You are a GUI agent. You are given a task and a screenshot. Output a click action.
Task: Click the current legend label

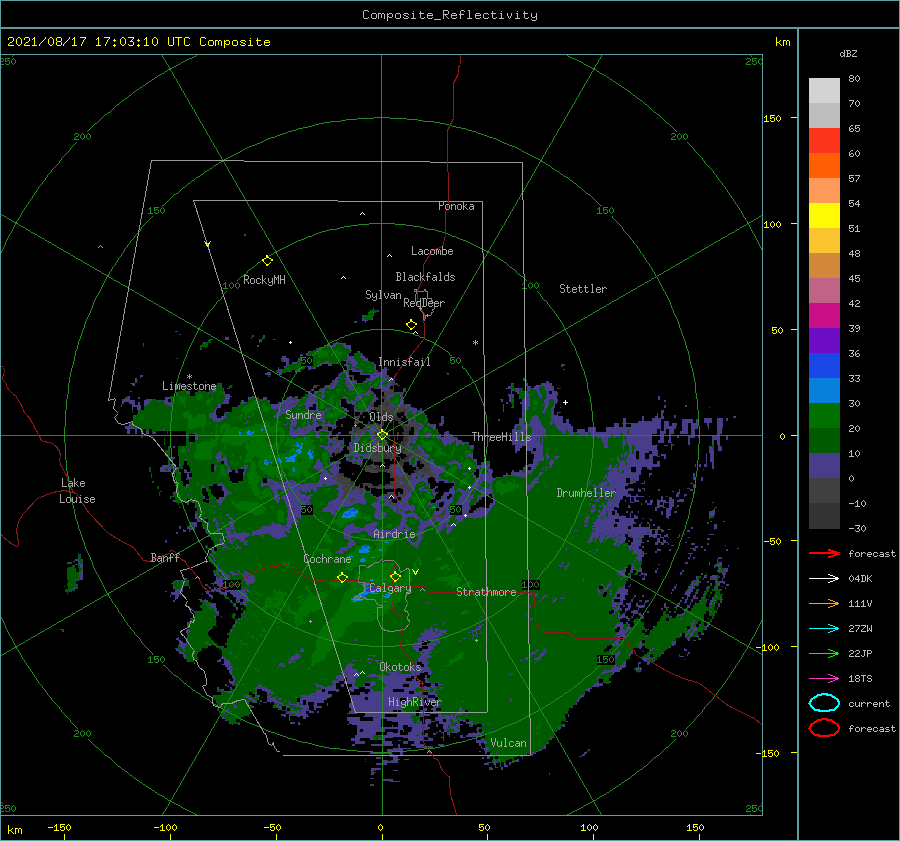point(869,703)
